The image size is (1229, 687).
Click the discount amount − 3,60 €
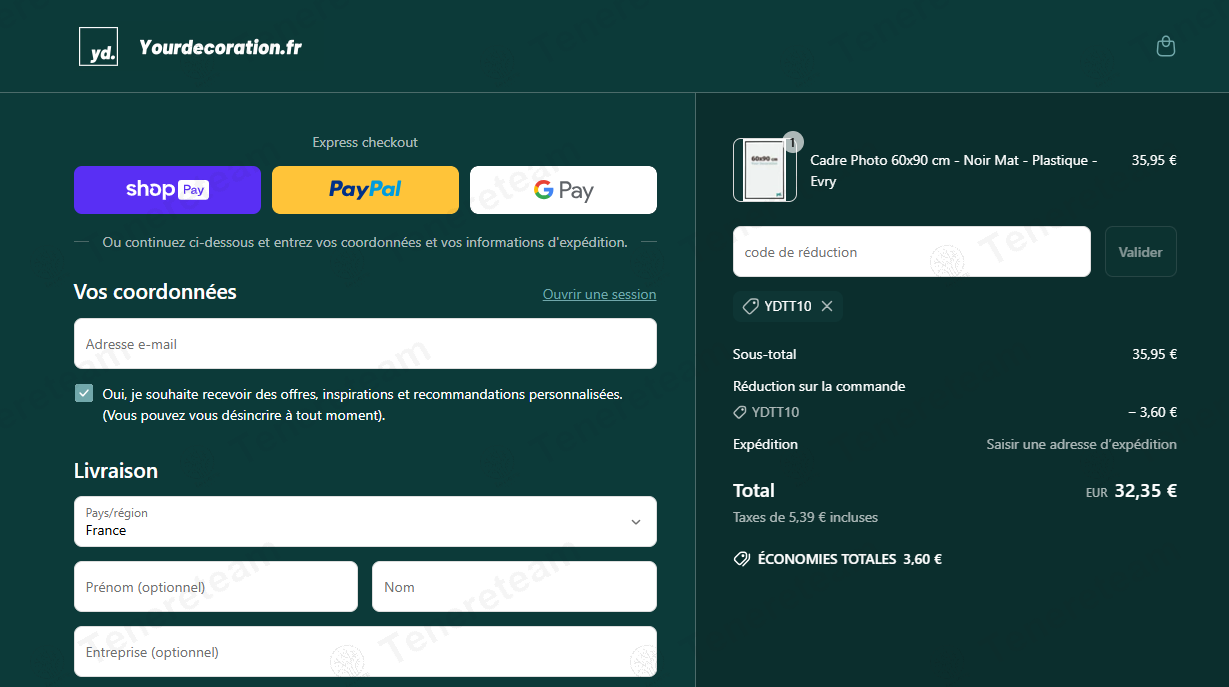click(x=1152, y=412)
